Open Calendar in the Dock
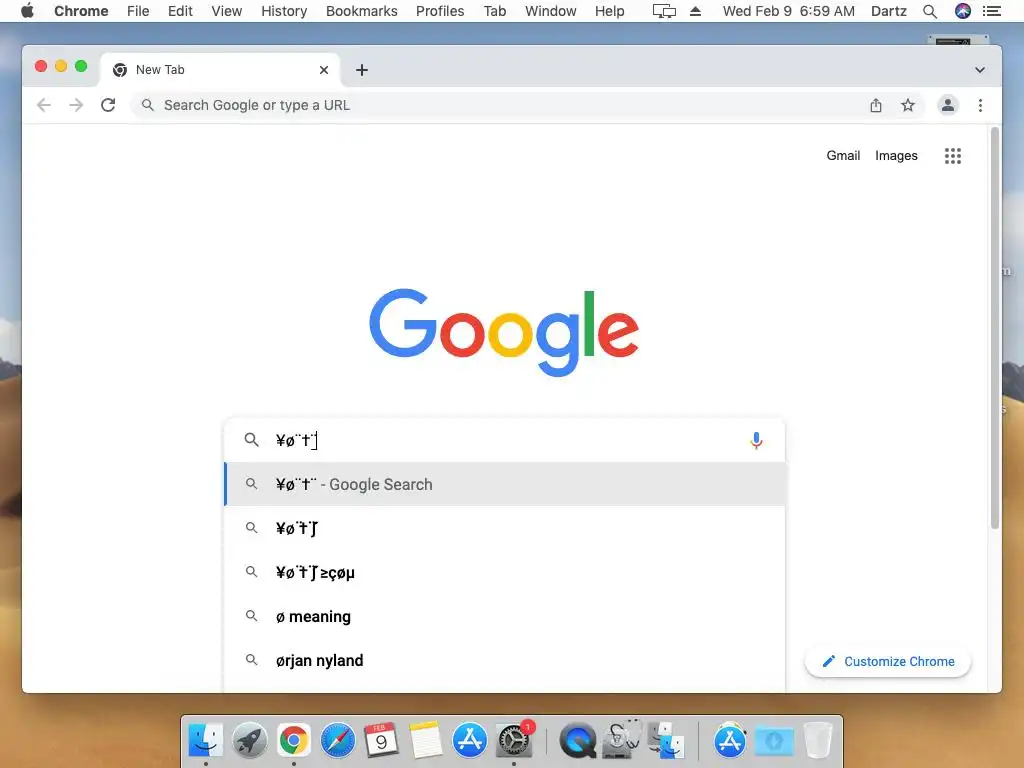The height and width of the screenshot is (768, 1024). click(381, 741)
